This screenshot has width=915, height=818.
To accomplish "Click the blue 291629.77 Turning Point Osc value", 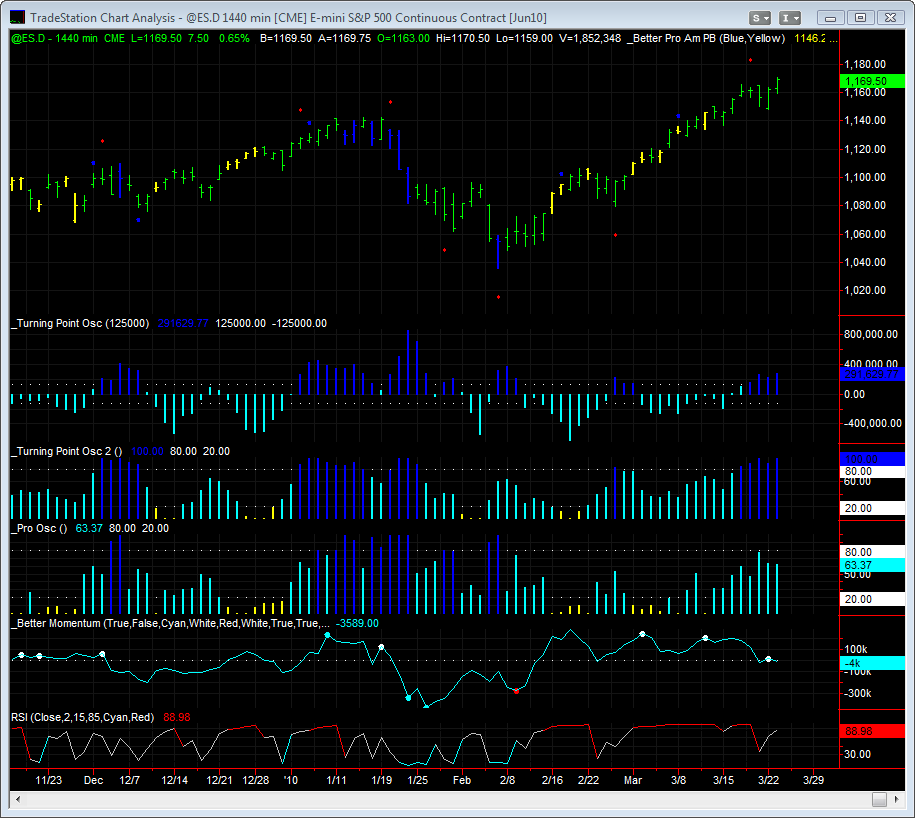I will tap(183, 323).
